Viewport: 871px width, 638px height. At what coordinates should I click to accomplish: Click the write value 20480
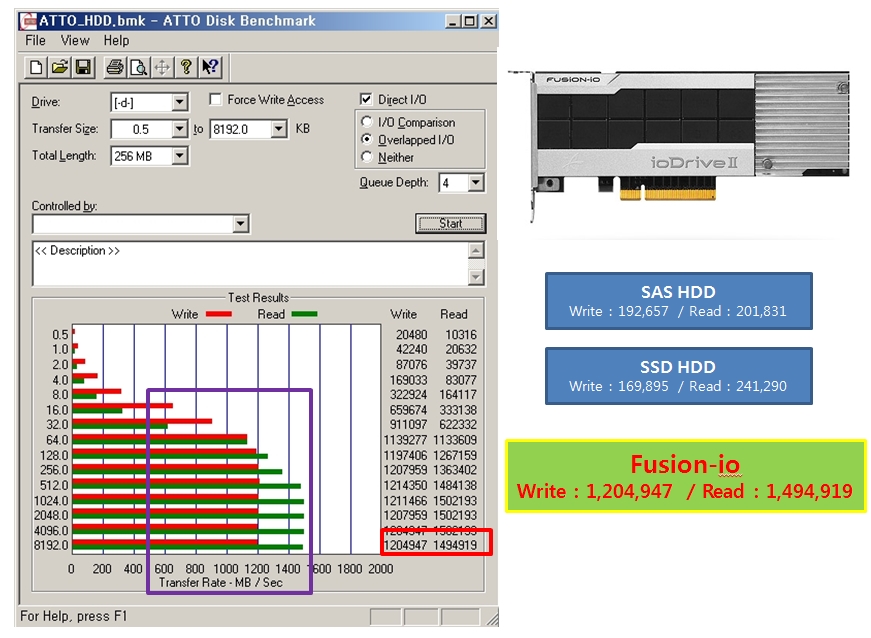[x=412, y=335]
